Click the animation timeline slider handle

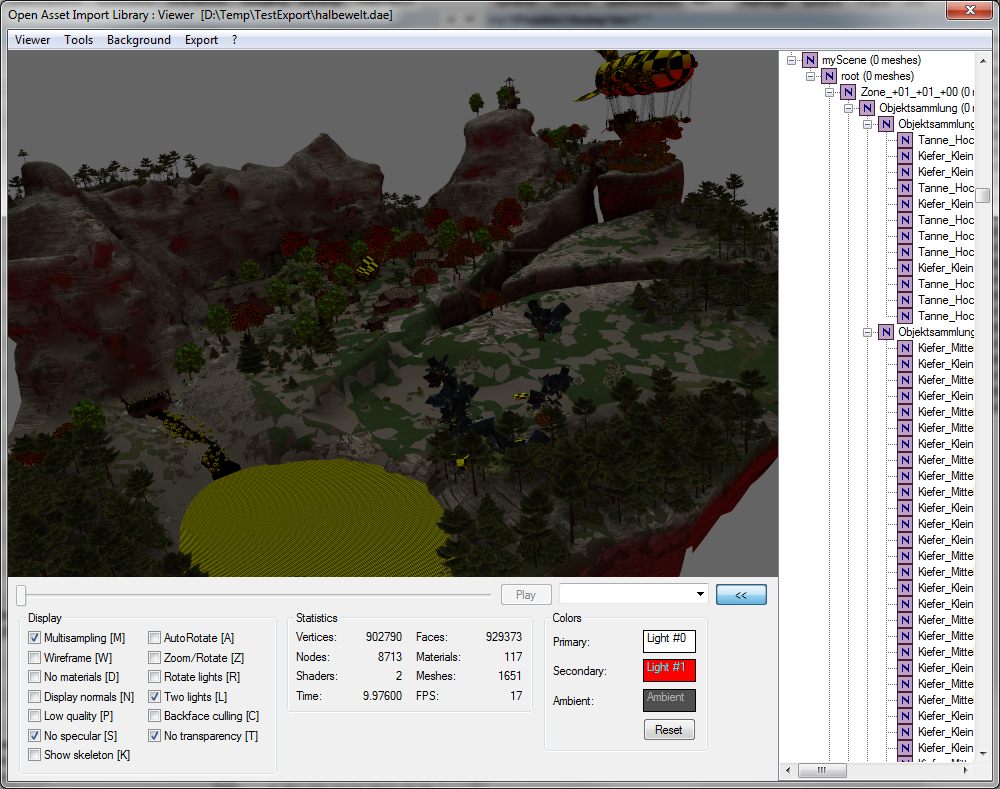[x=21, y=596]
